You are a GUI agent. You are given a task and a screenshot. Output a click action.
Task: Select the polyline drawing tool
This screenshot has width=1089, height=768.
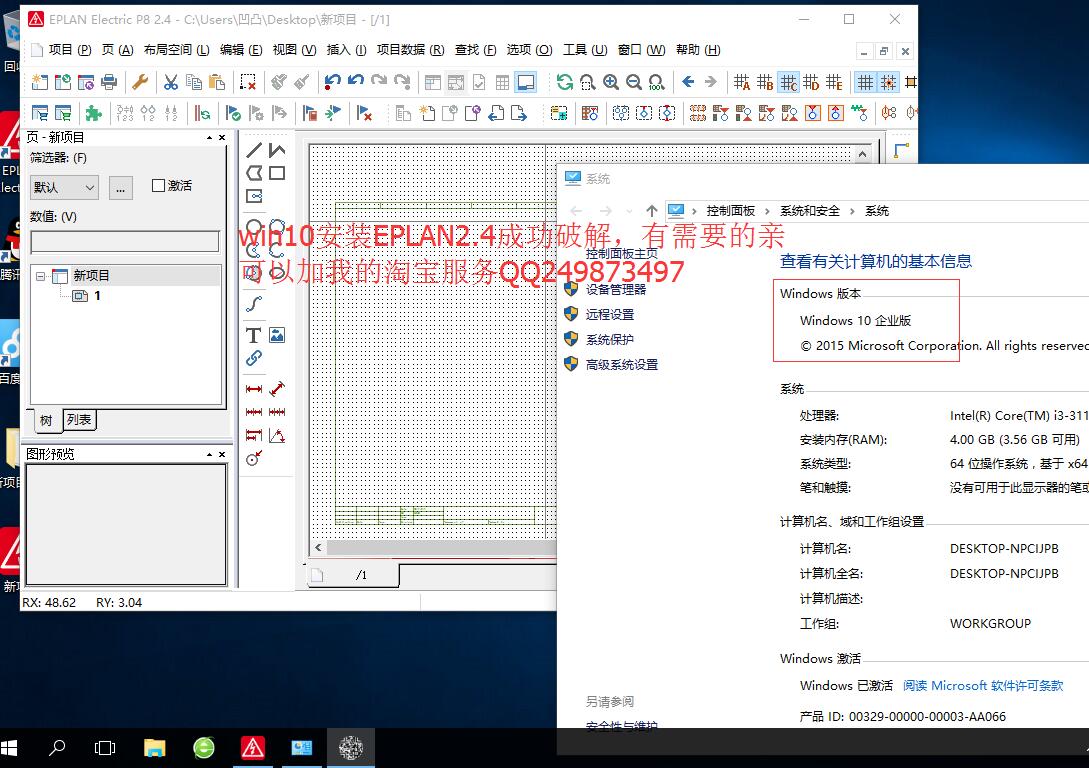coord(277,150)
